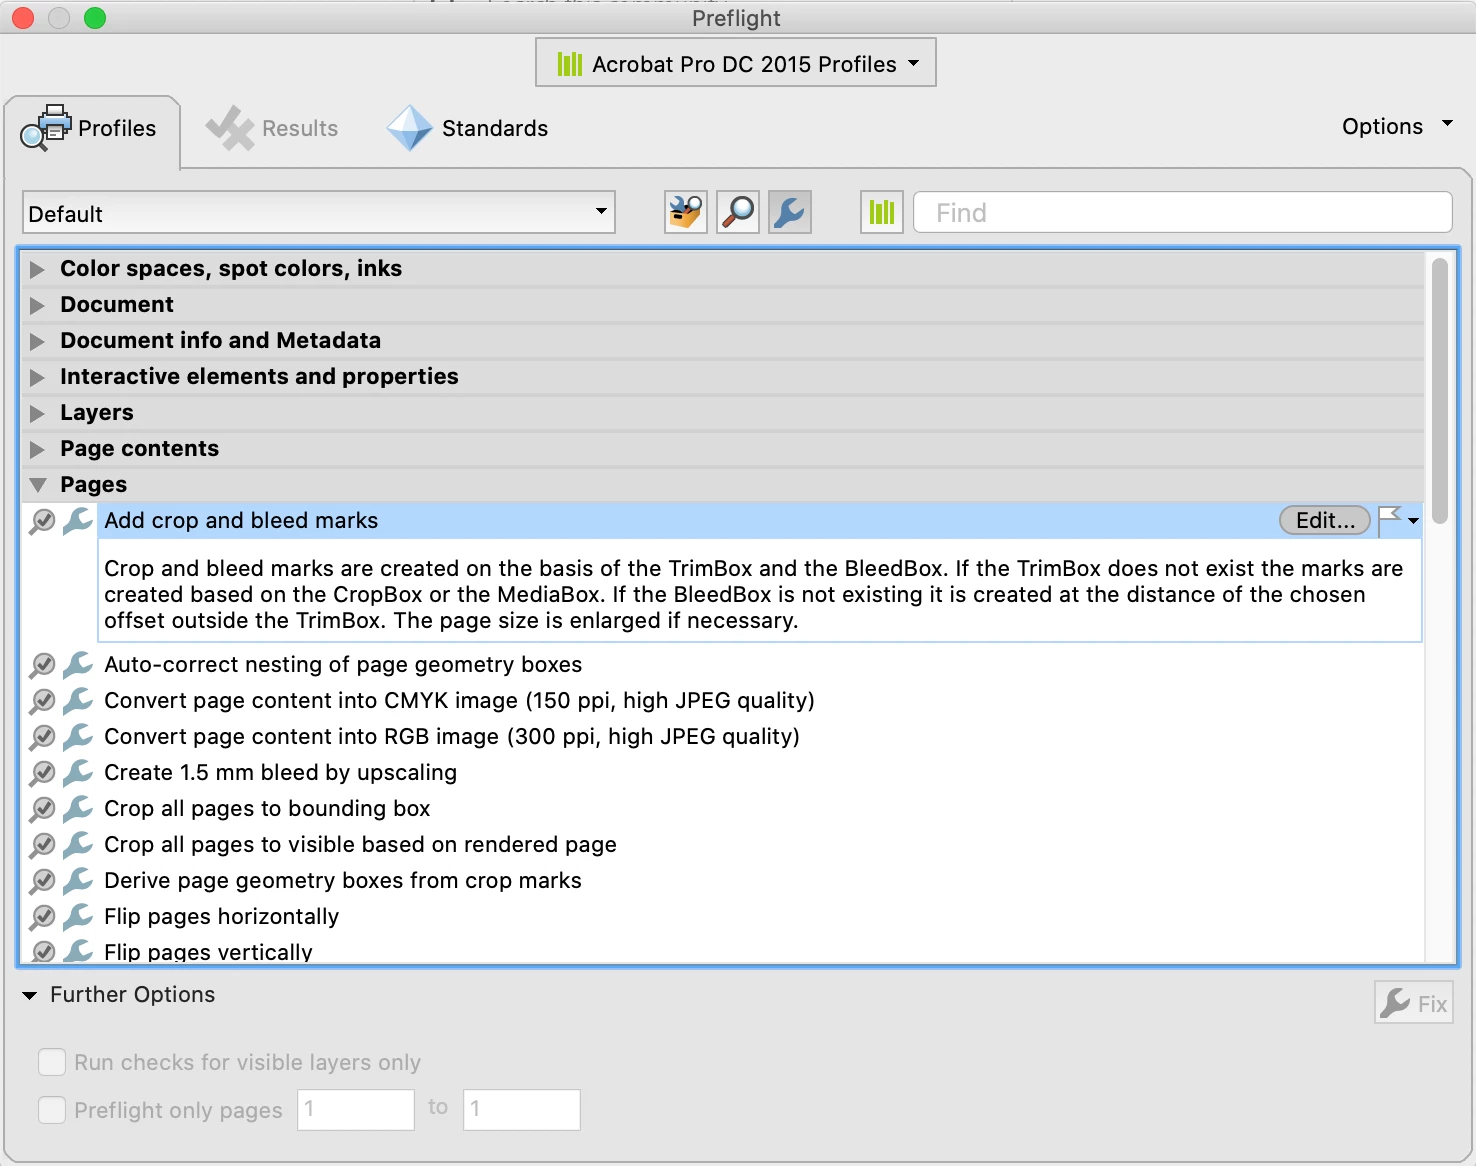This screenshot has height=1166, width=1476.
Task: Expand Document info and Metadata group
Action: [37, 341]
